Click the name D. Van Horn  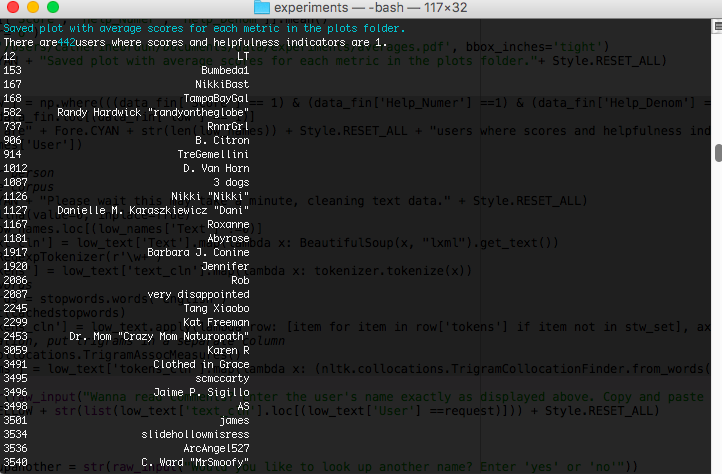click(216, 168)
